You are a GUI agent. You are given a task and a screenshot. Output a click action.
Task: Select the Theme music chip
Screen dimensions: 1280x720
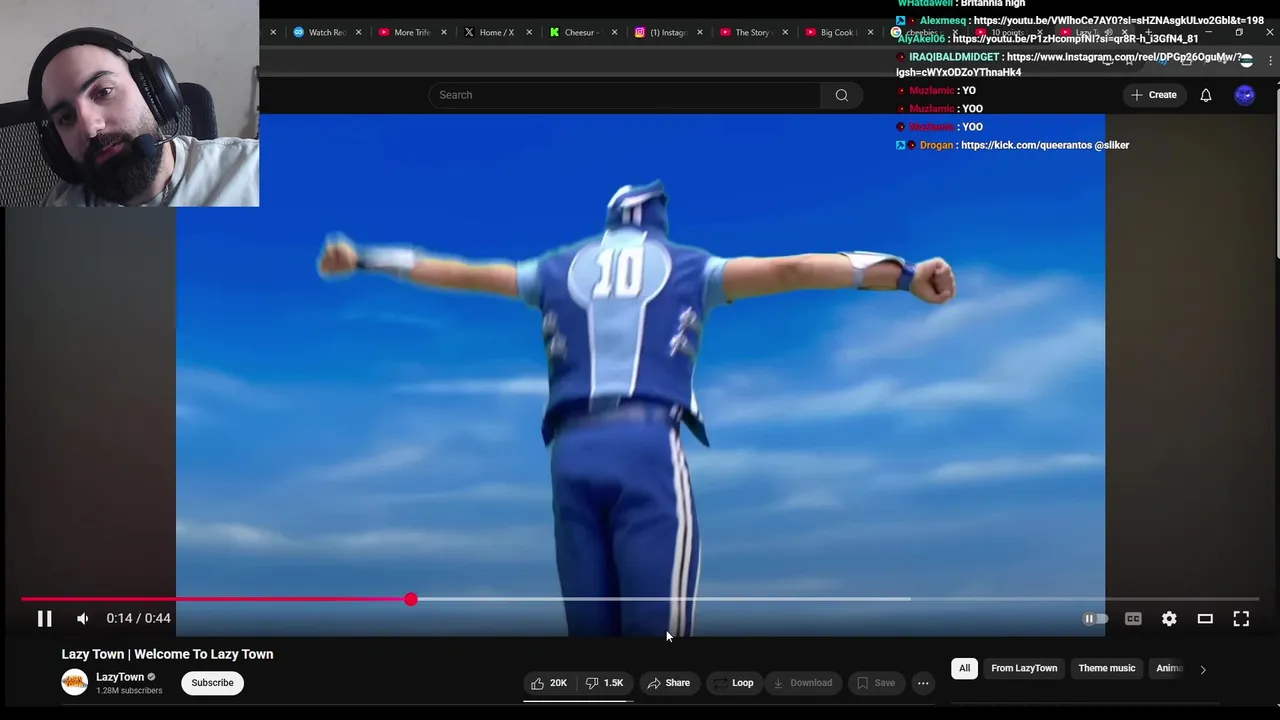click(x=1107, y=668)
